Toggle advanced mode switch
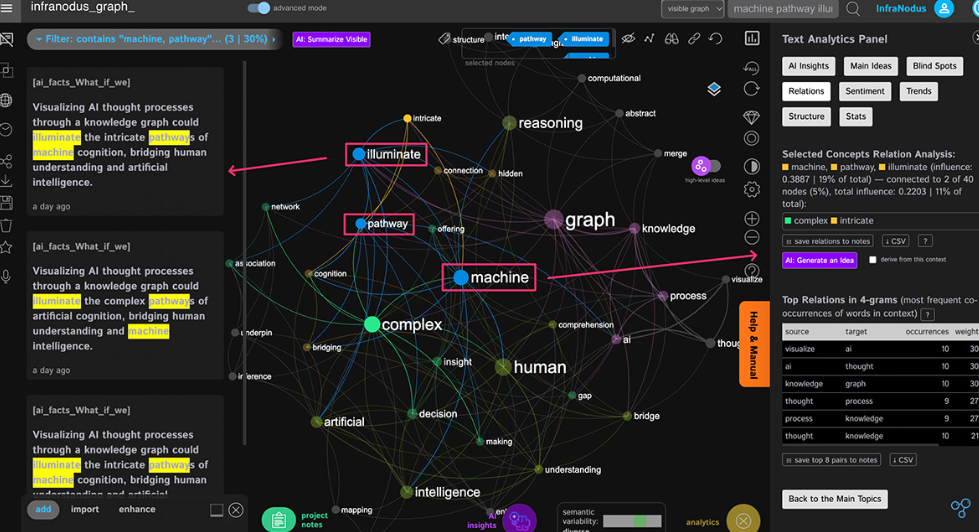The width and height of the screenshot is (979, 532). (258, 8)
